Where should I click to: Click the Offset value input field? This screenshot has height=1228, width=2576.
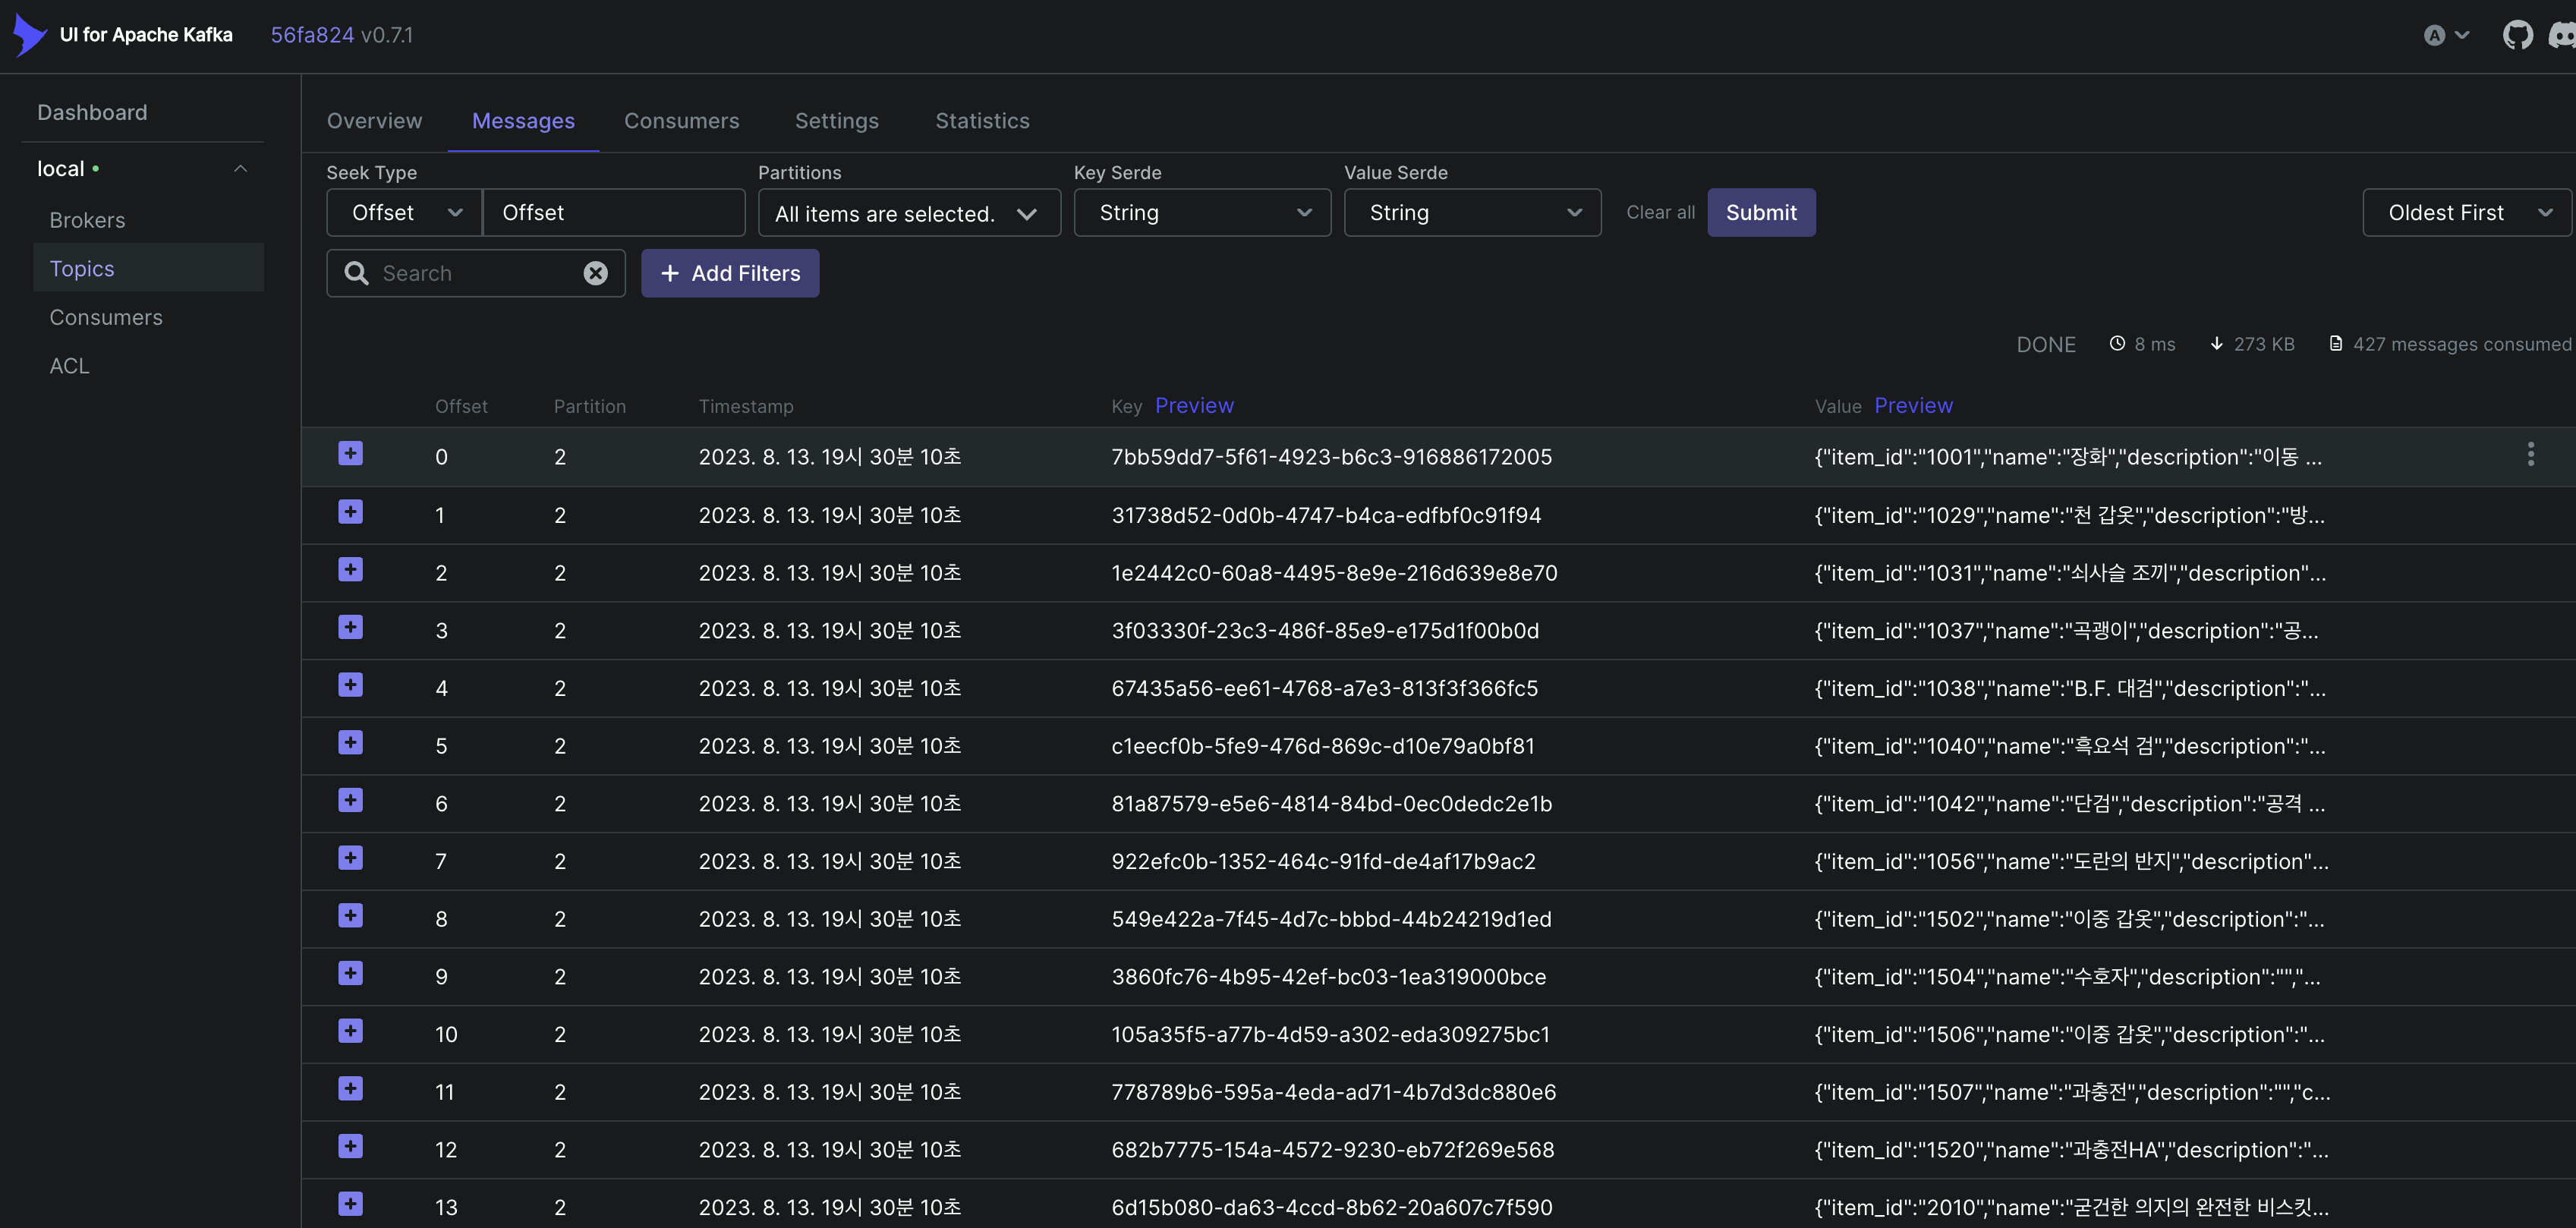[613, 213]
